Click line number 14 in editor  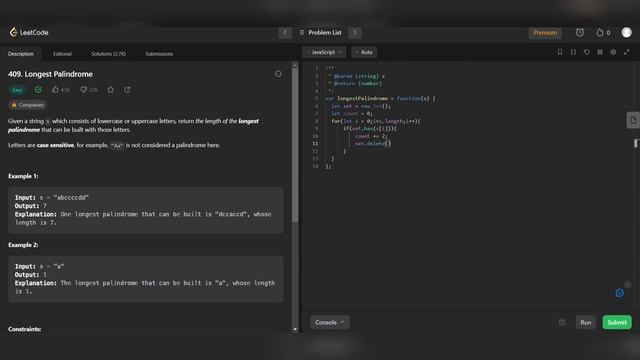315,166
